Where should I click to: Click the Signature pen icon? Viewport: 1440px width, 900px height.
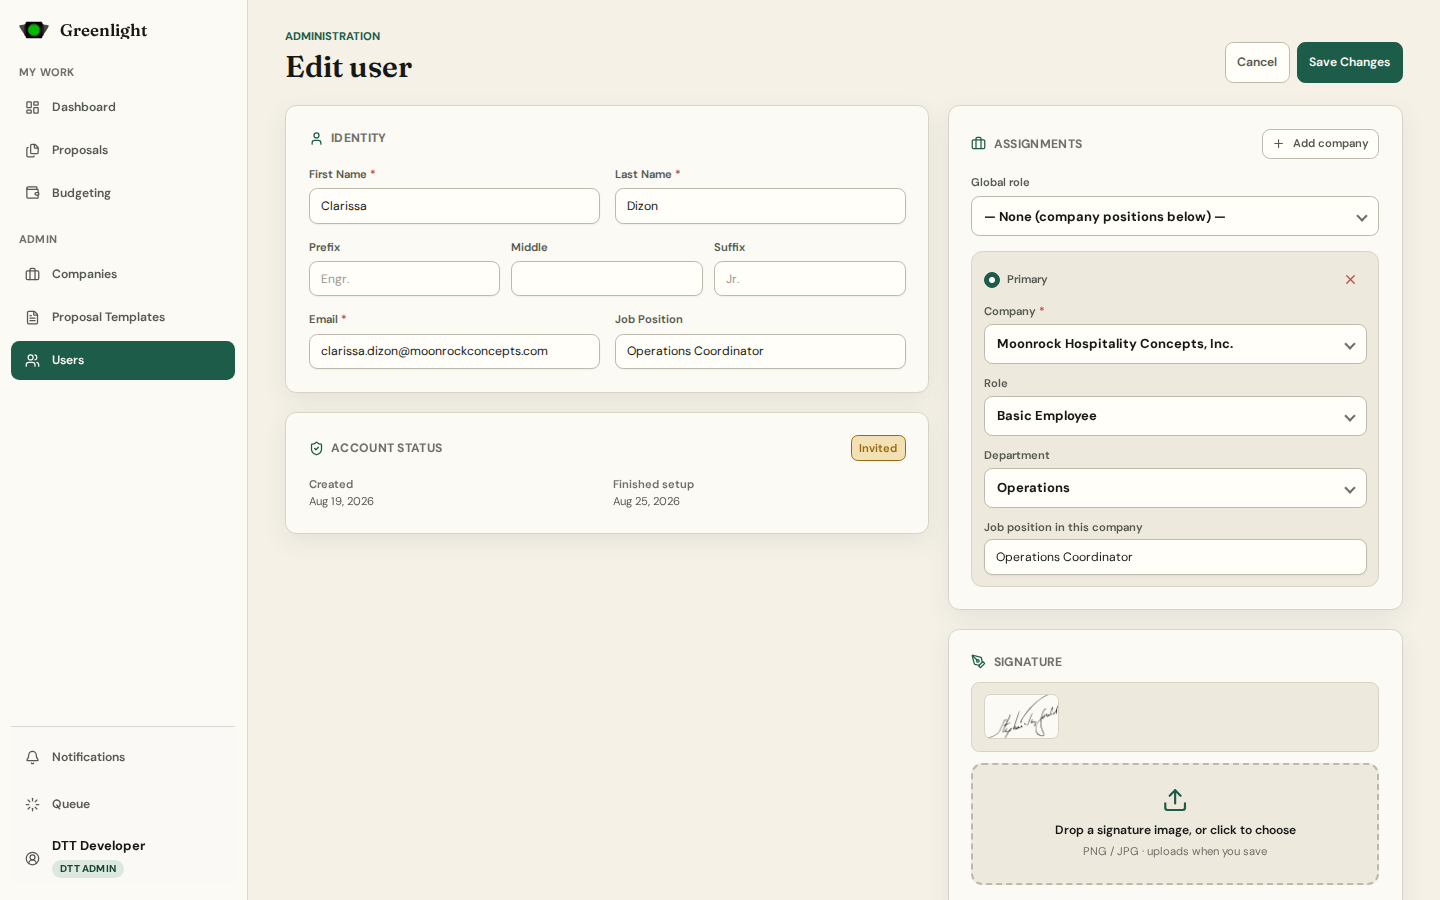979,662
